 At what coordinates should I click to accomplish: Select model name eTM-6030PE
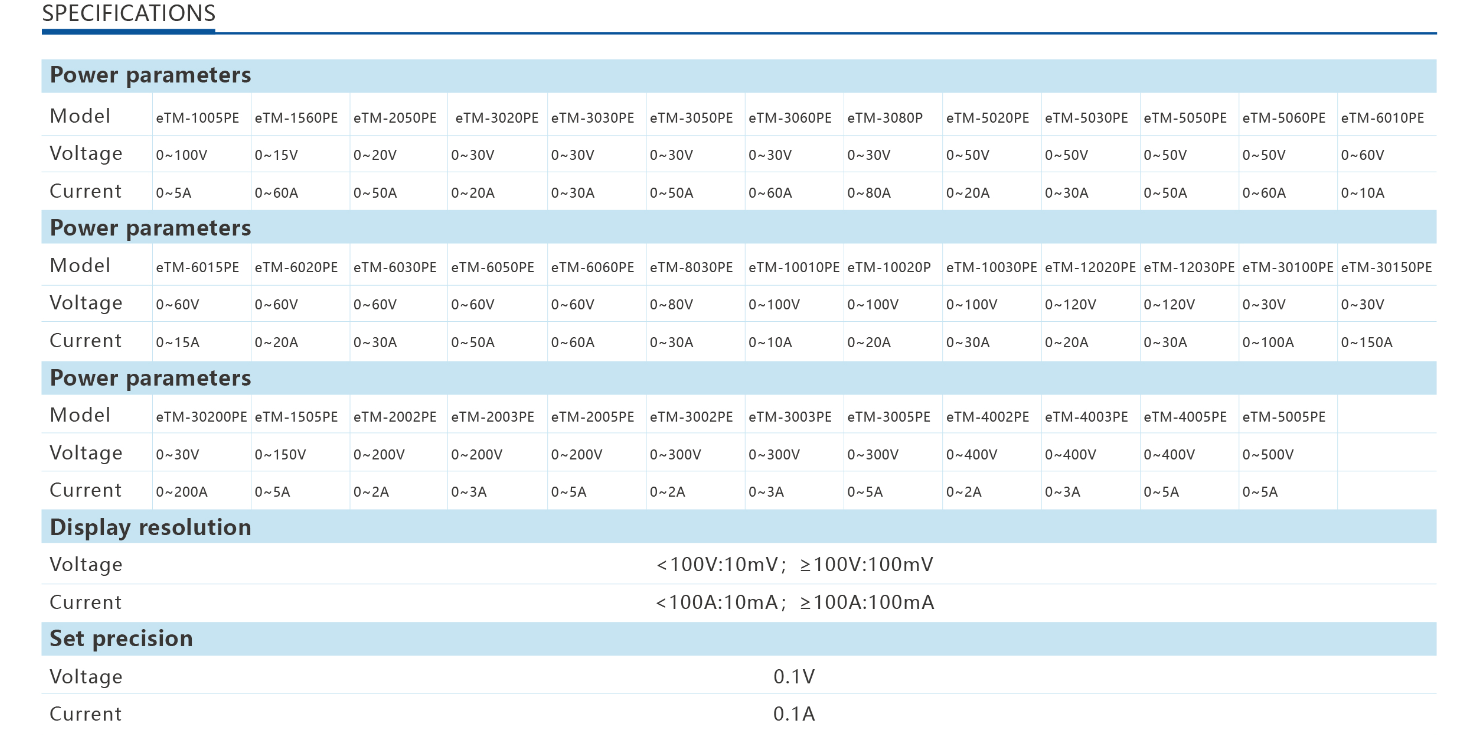[395, 268]
